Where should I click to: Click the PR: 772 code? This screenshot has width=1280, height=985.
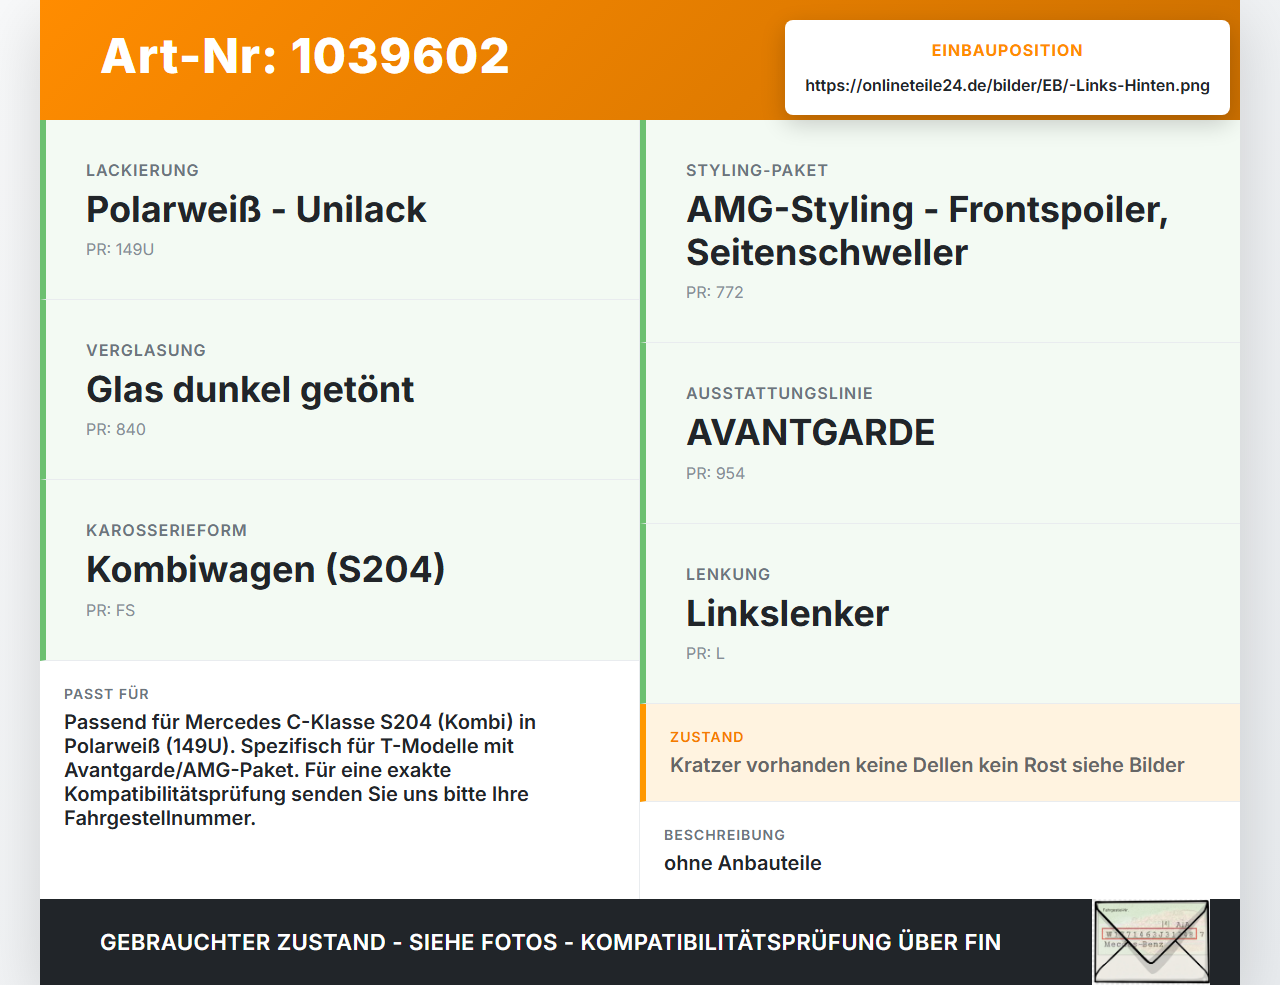[x=715, y=293]
